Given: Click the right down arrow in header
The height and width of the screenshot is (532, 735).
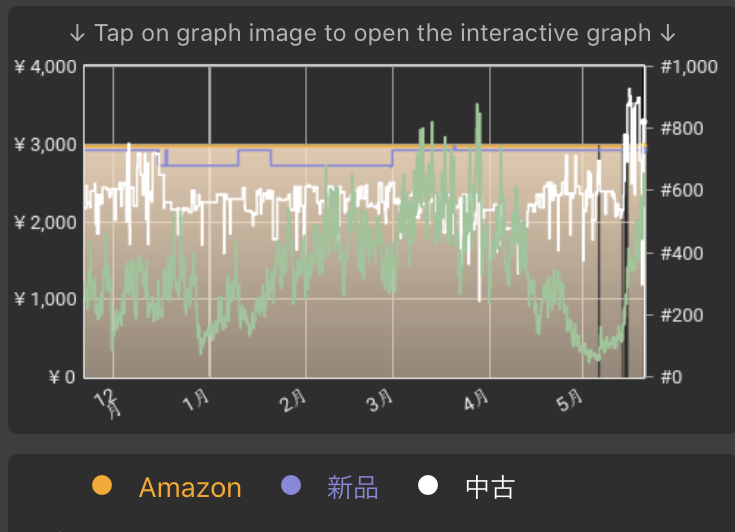Looking at the screenshot, I should click(x=668, y=33).
